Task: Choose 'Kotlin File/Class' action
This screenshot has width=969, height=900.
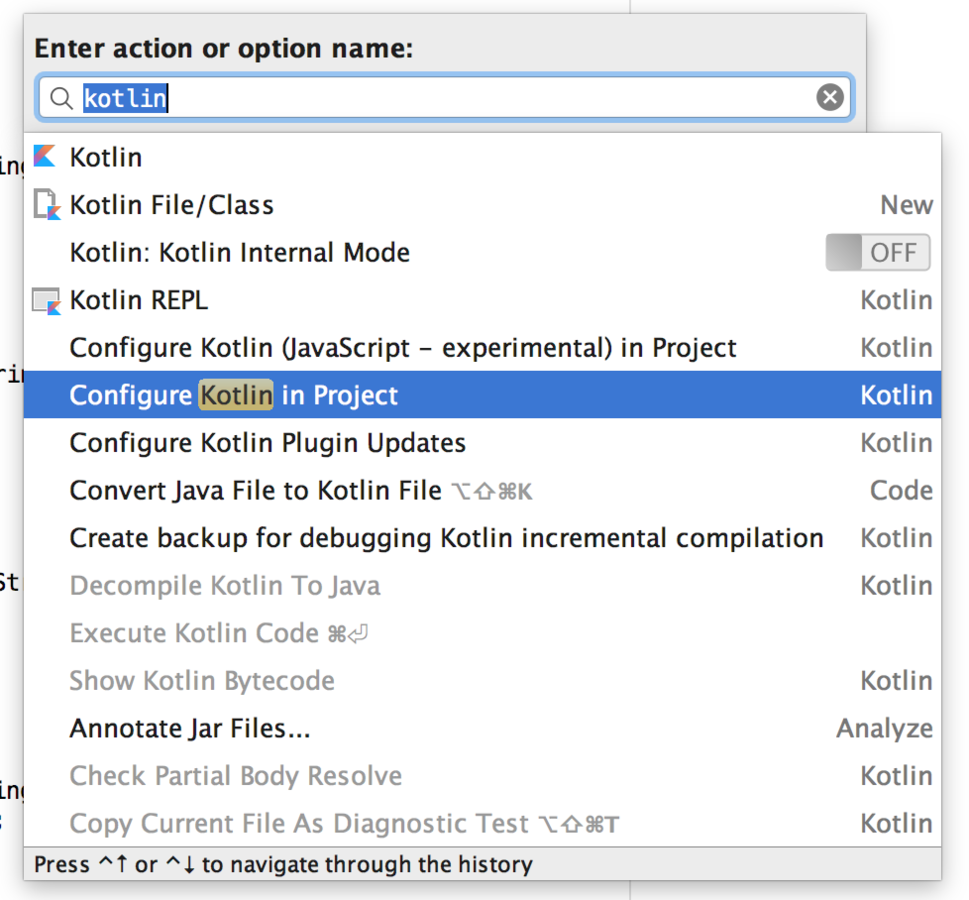Action: pyautogui.click(x=482, y=205)
